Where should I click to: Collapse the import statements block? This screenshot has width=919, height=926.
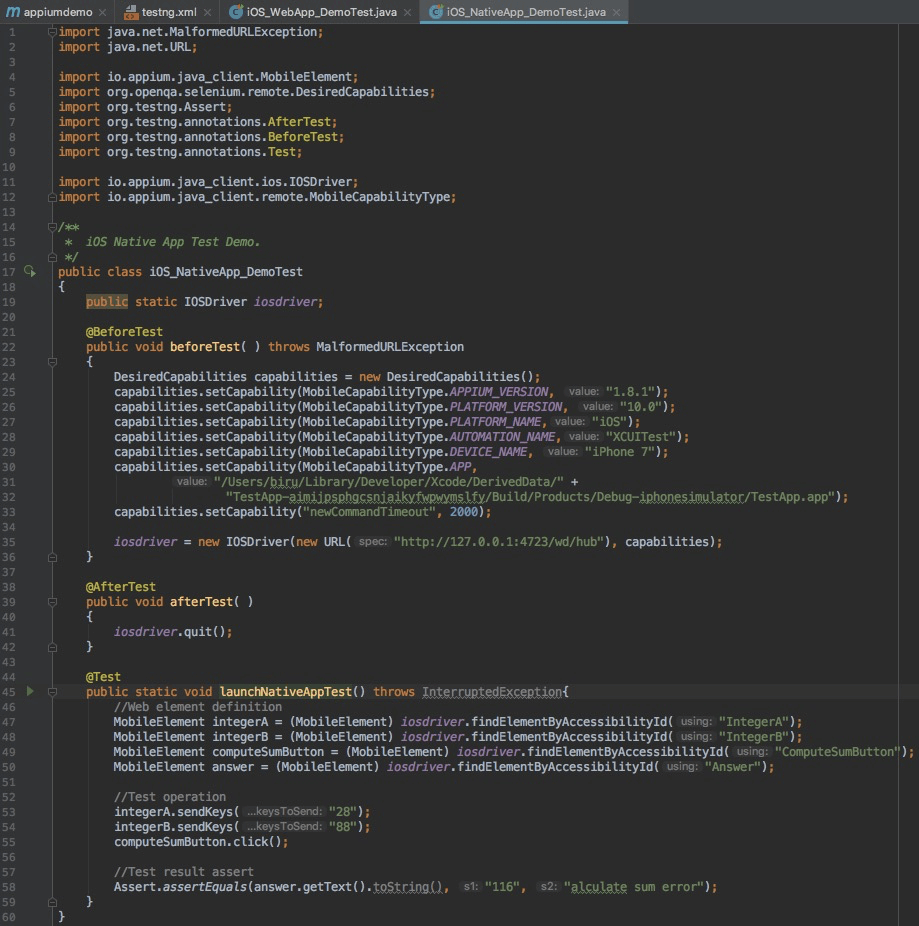click(x=52, y=32)
